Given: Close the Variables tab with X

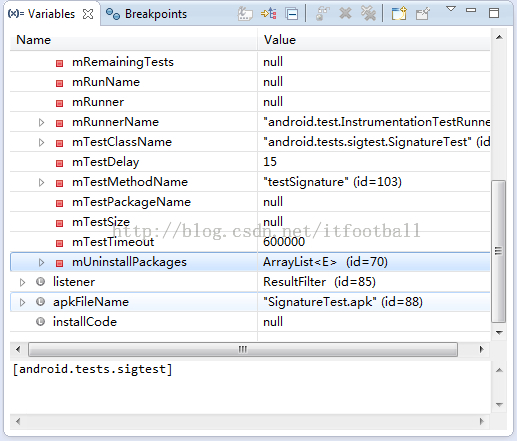Looking at the screenshot, I should pos(88,14).
